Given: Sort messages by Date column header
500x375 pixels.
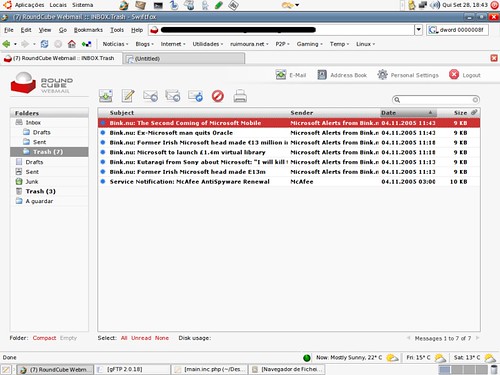Looking at the screenshot, I should 408,113.
